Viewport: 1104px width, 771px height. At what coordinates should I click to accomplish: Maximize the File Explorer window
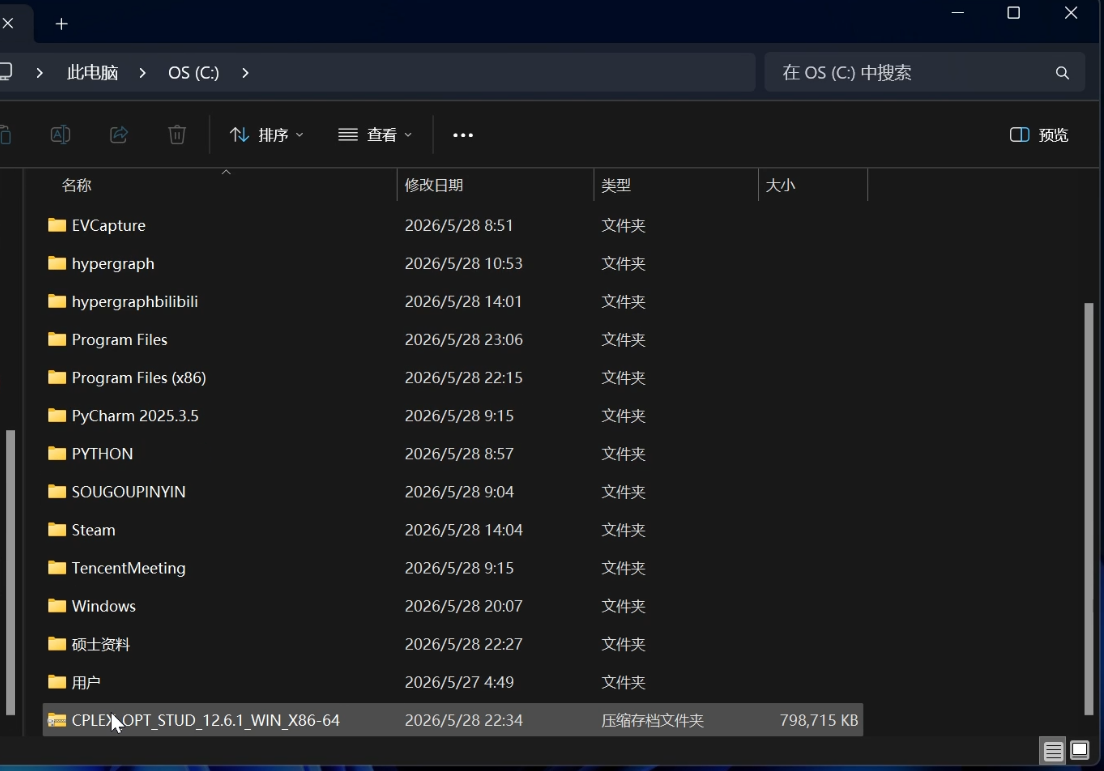1013,13
